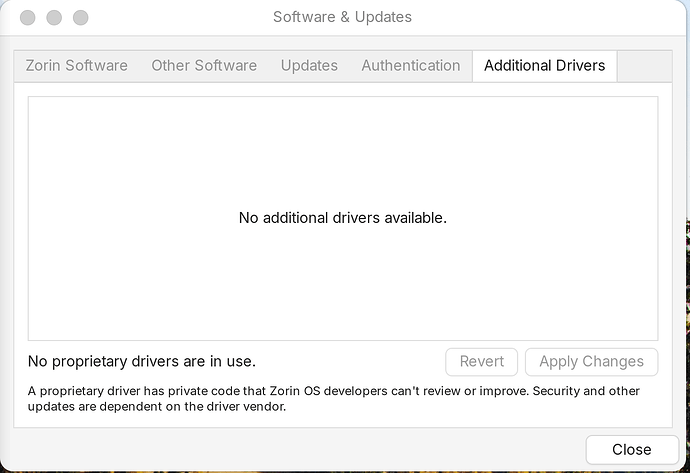Select the Authentication tab
Viewport: 690px width, 473px height.
[x=411, y=66]
